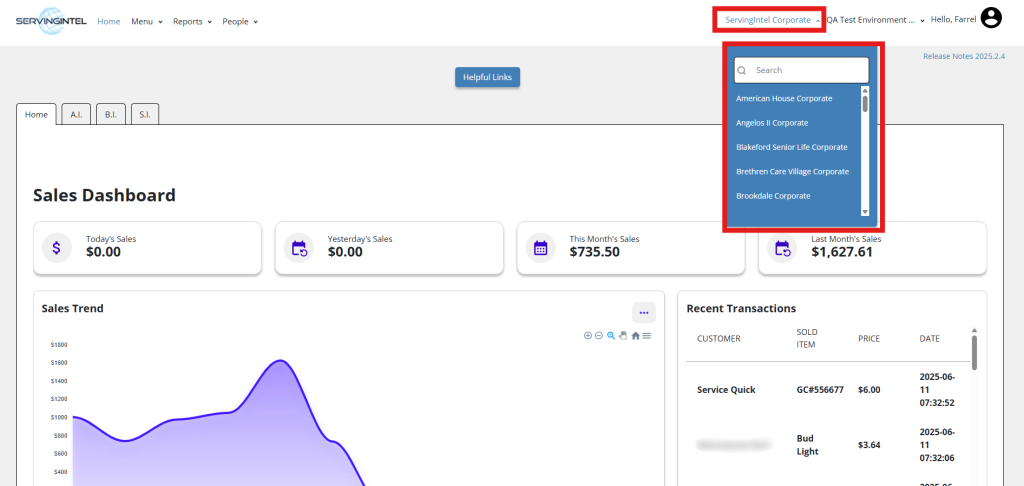Open the Release Notes 2025.2.4 link
This screenshot has width=1024, height=486.
(x=965, y=57)
